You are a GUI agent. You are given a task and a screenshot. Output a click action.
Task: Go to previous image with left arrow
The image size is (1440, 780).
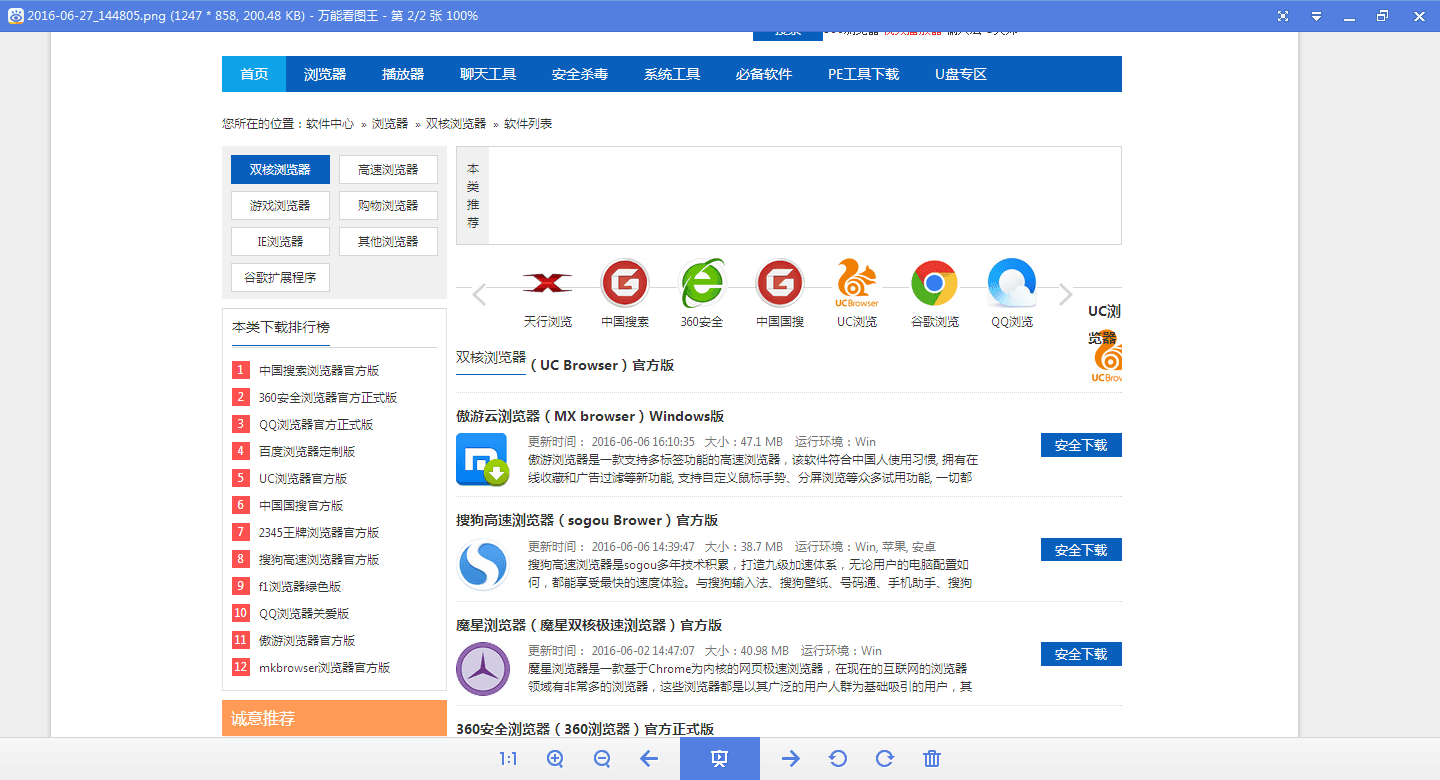649,759
